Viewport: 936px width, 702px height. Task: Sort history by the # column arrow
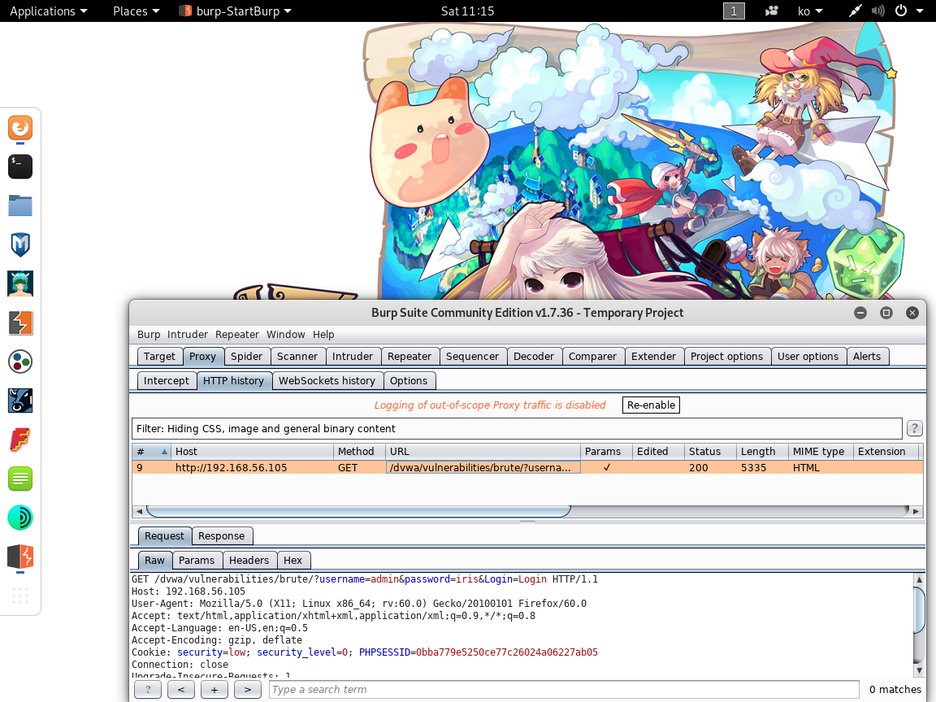tap(164, 451)
